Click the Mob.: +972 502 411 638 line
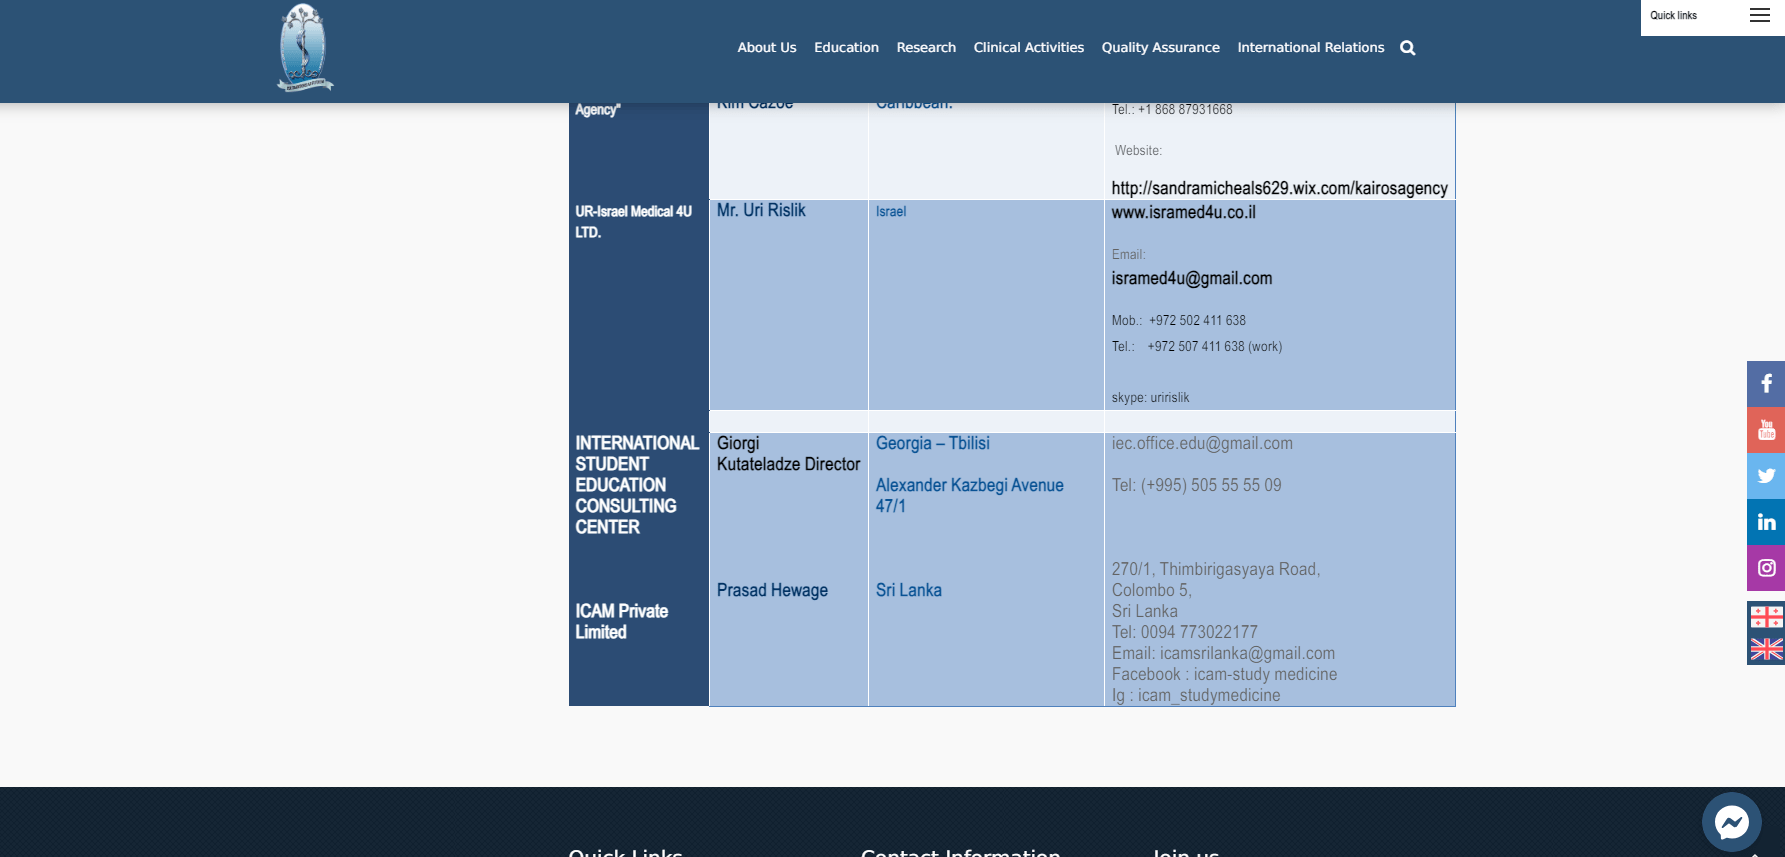Screen dimensions: 1785x857 pos(1179,320)
